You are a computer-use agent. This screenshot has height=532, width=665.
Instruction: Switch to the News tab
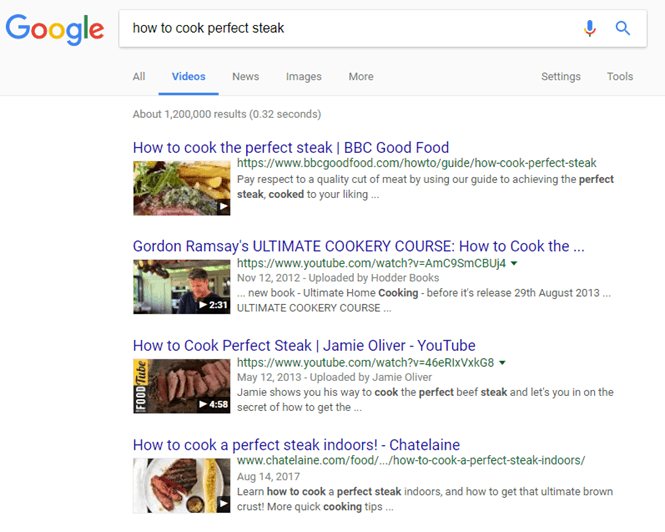[246, 76]
